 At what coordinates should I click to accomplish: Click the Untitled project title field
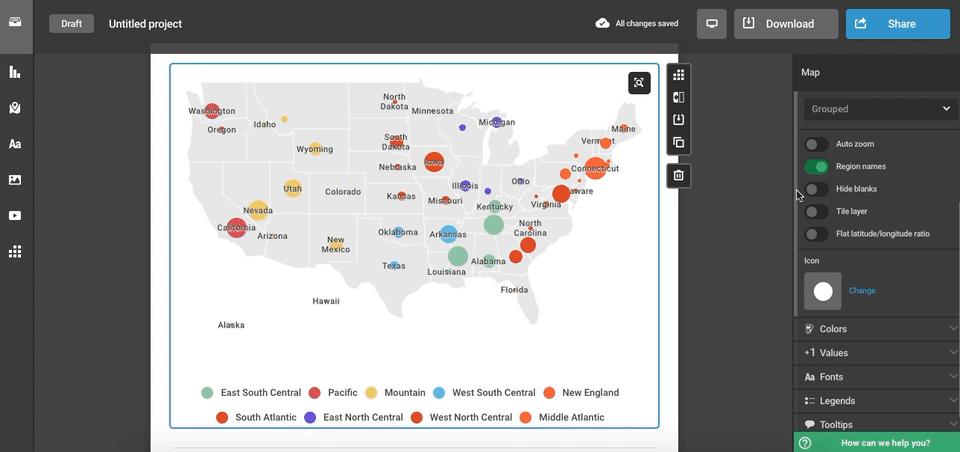(145, 24)
